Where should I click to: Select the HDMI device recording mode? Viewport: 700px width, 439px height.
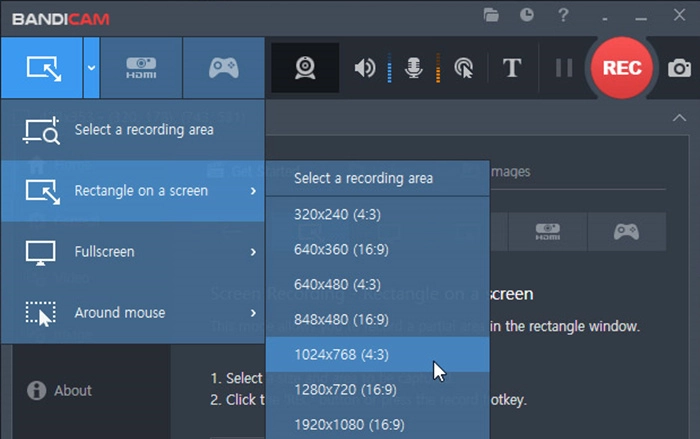pyautogui.click(x=141, y=68)
